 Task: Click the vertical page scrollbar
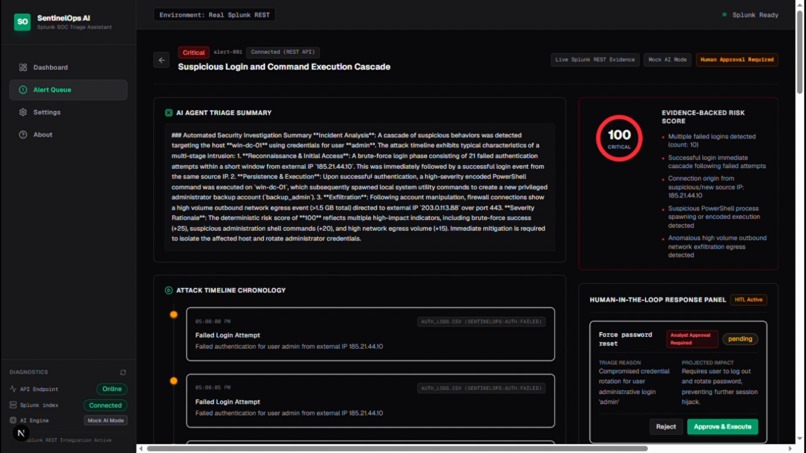tap(799, 51)
